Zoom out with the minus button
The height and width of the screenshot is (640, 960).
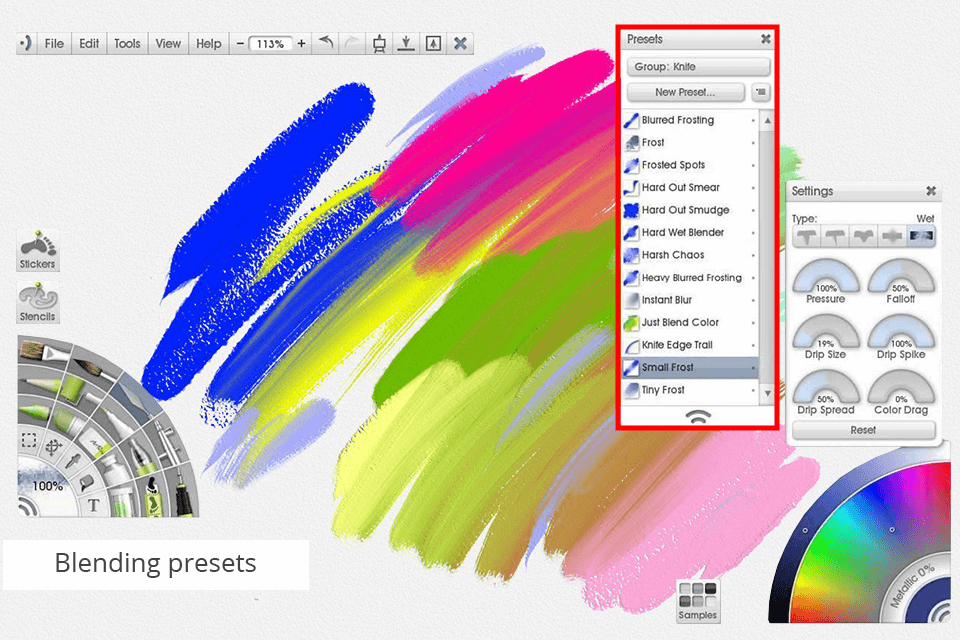click(240, 43)
